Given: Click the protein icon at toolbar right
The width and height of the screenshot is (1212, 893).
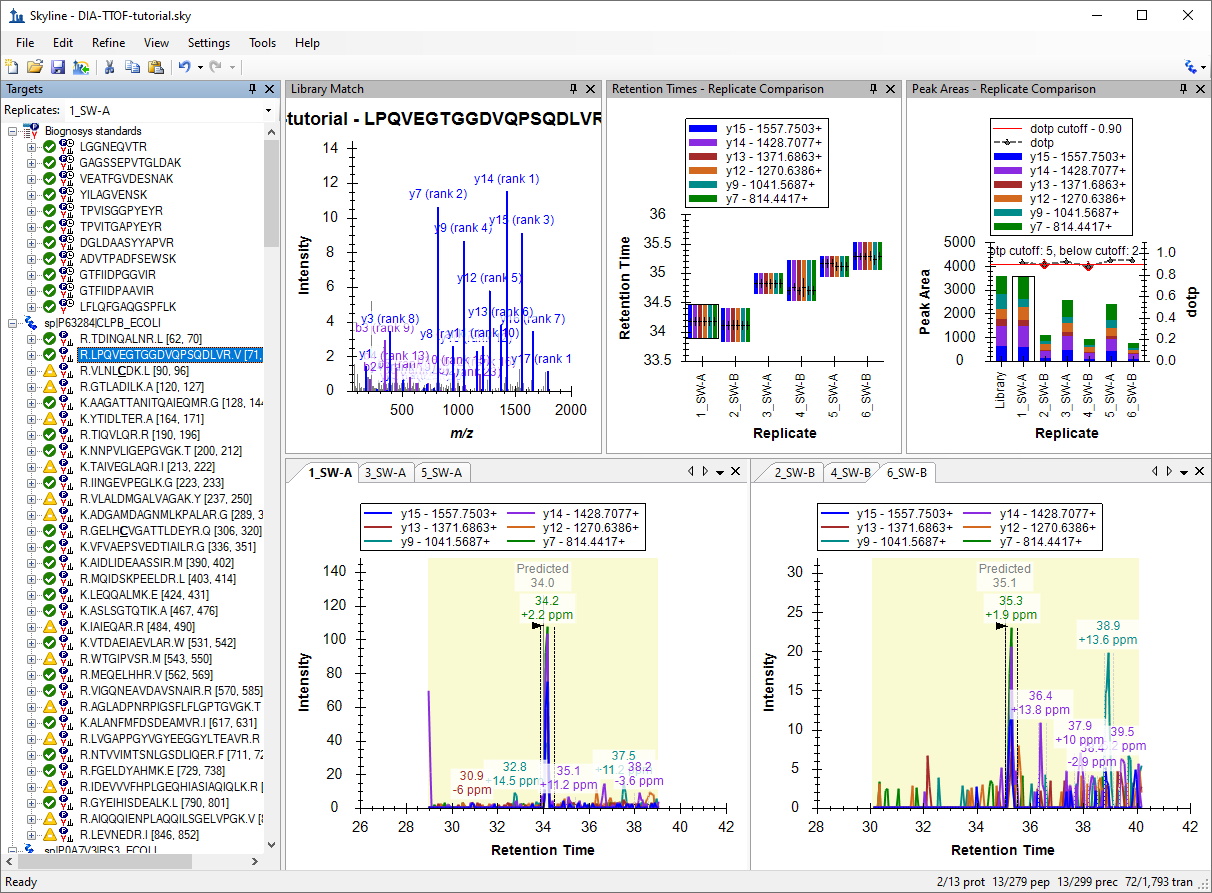Looking at the screenshot, I should 1189,67.
